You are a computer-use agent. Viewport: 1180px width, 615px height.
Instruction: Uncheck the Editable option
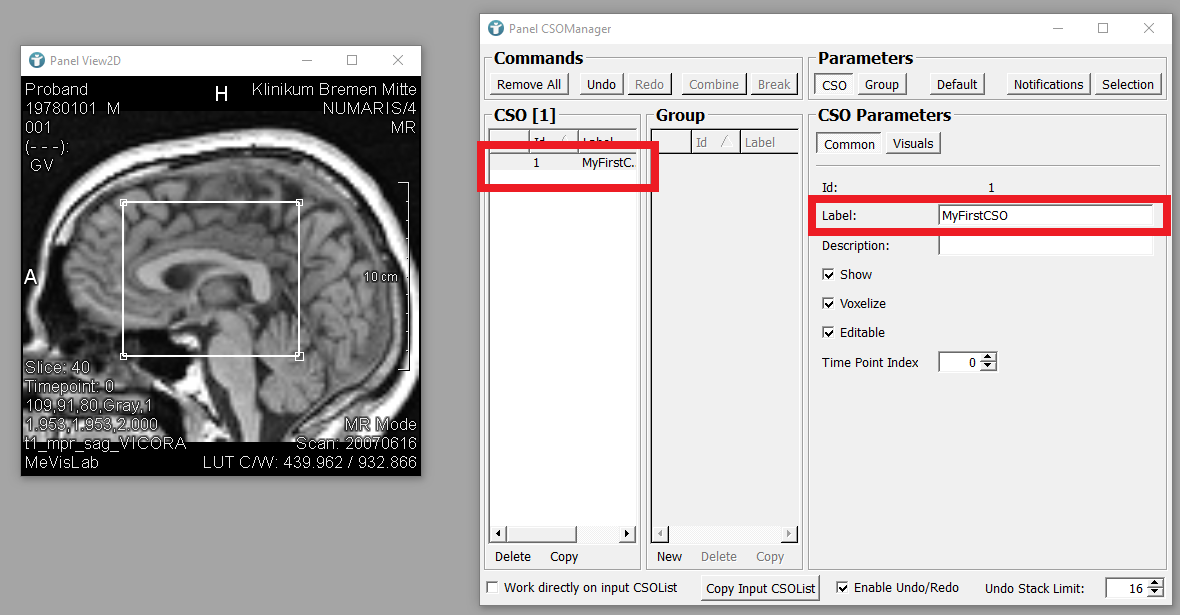pyautogui.click(x=828, y=333)
